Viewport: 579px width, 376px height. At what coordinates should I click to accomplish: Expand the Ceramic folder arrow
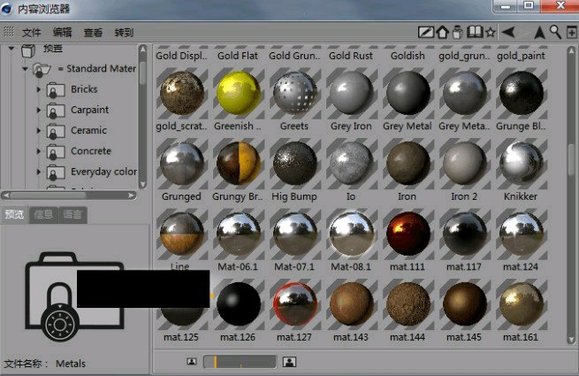(38, 130)
